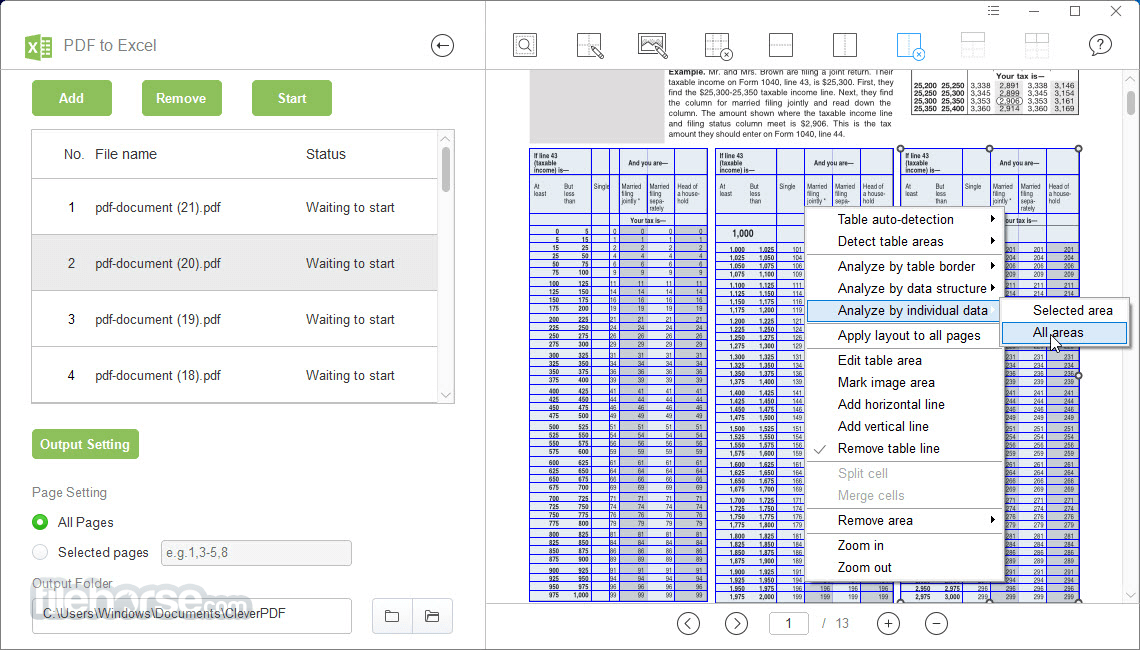Click the Status column header
1140x650 pixels.
[326, 154]
